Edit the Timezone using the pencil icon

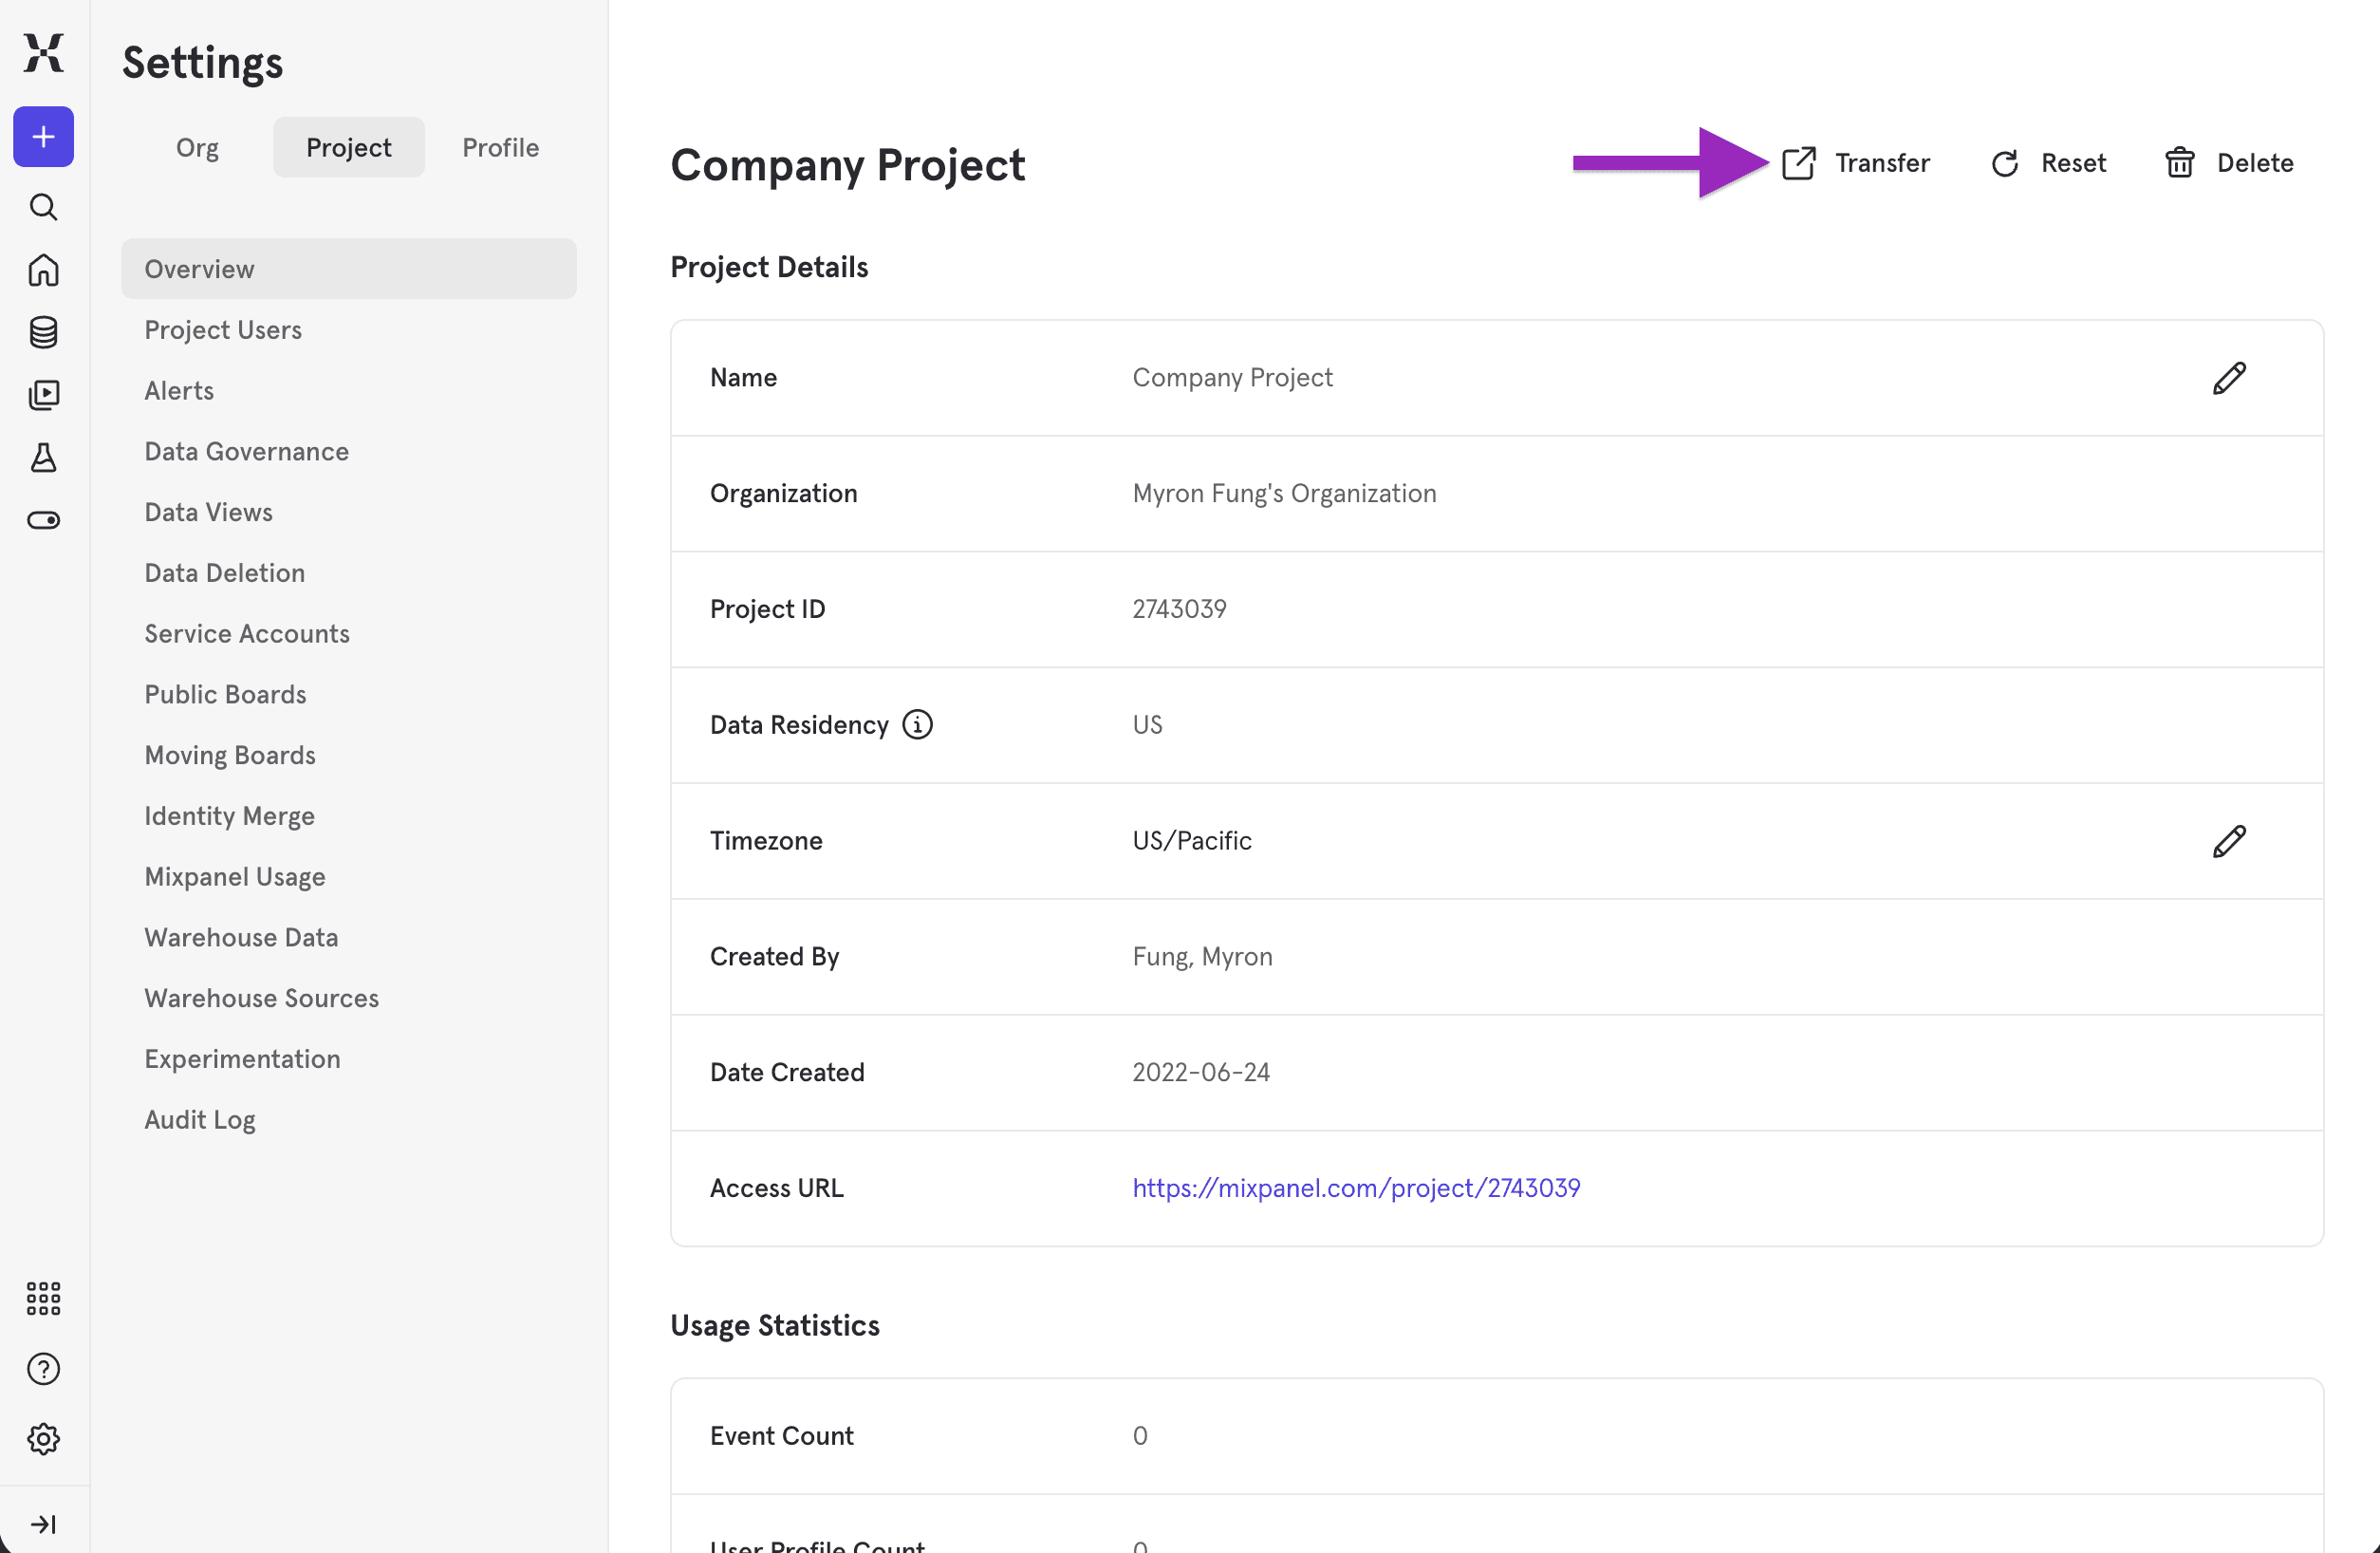(2230, 841)
